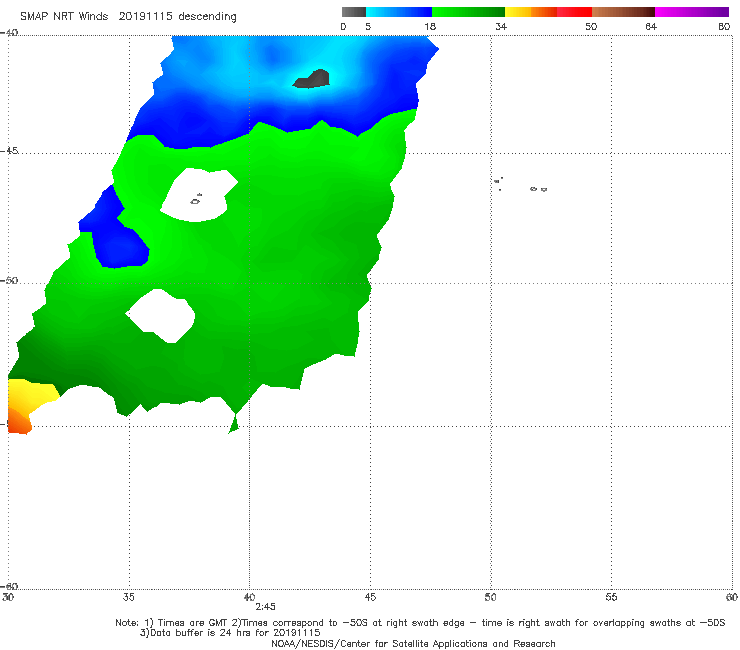Viewport: 740px width, 650px height.
Task: Click the green 18–34 colorbar segment
Action: point(468,12)
